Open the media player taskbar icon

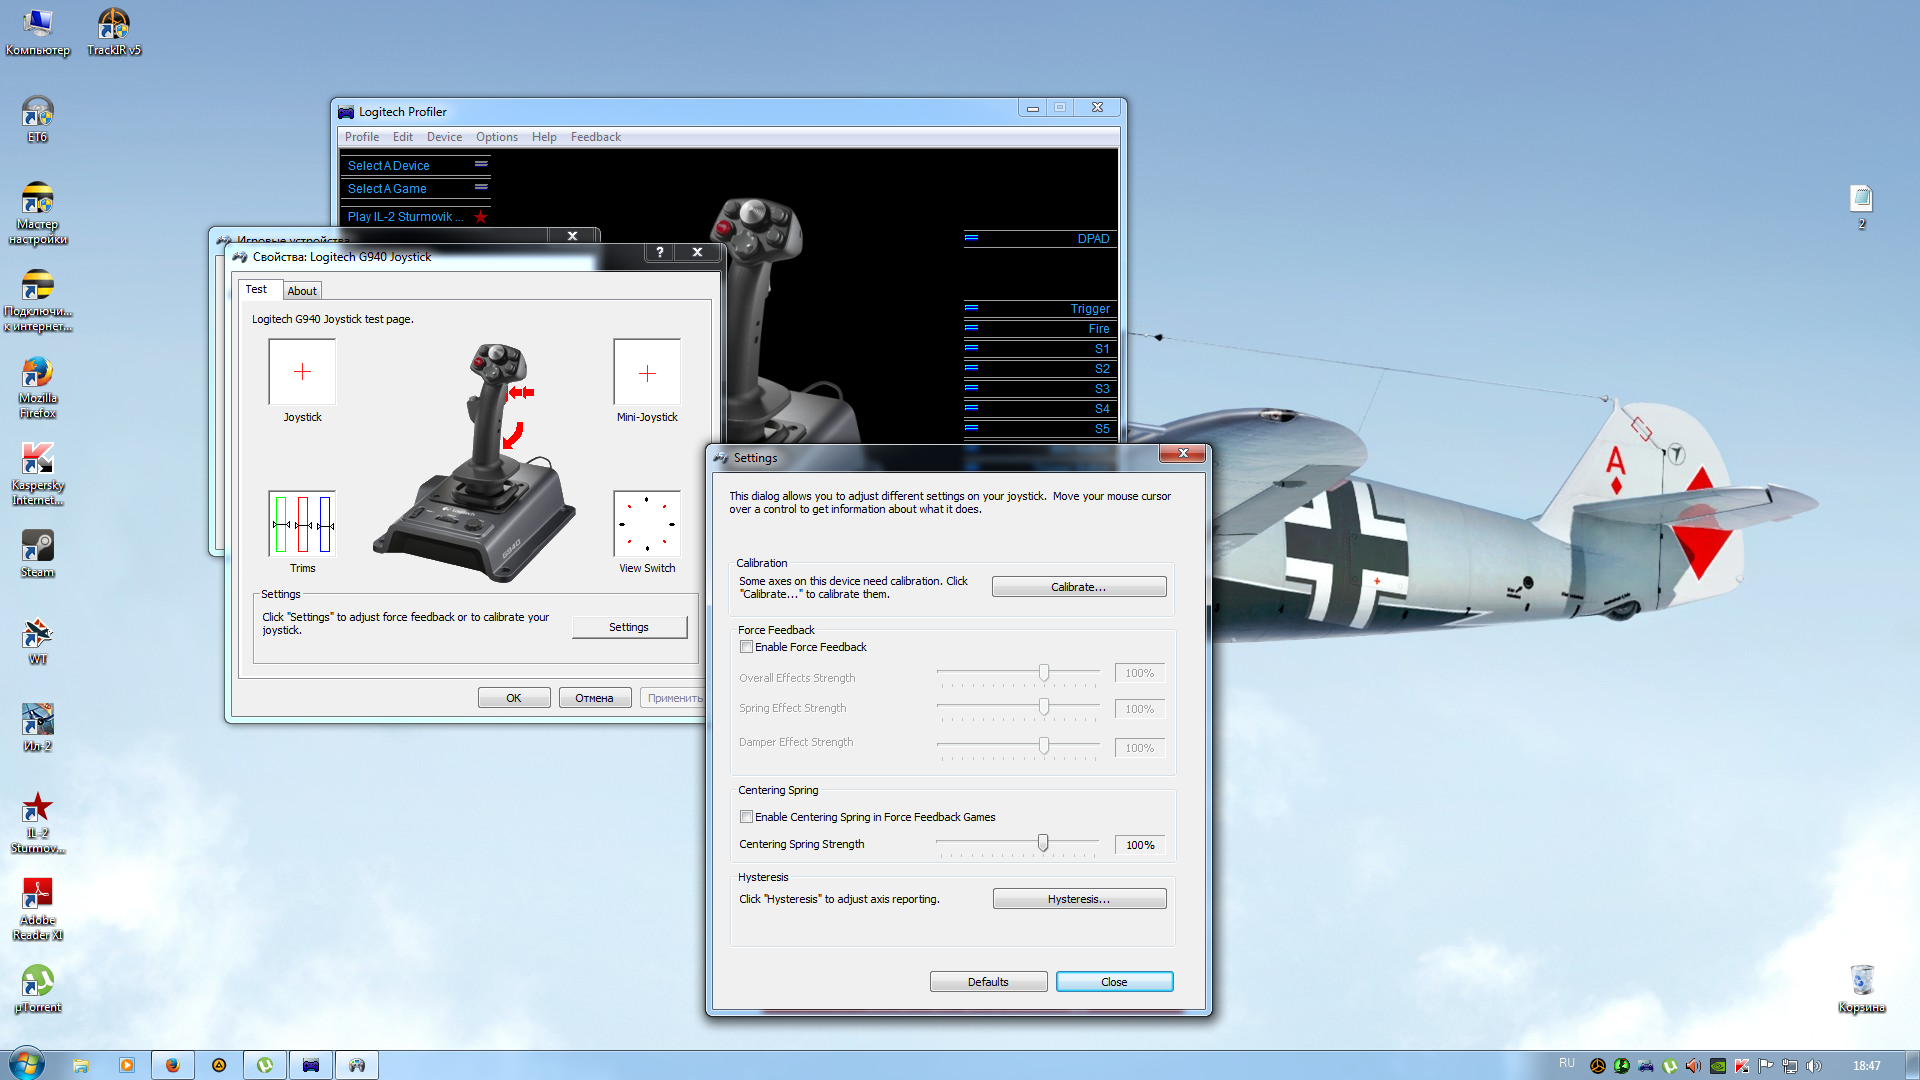pos(126,1065)
